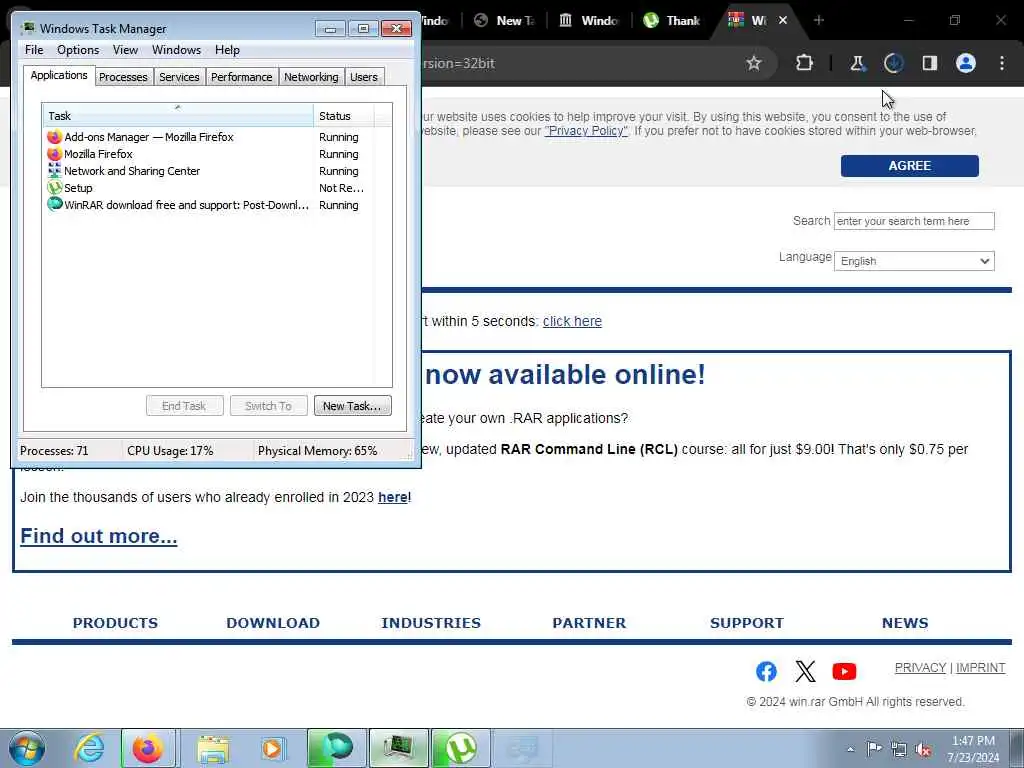
Task: Open the Facebook icon in page footer
Action: pos(766,671)
